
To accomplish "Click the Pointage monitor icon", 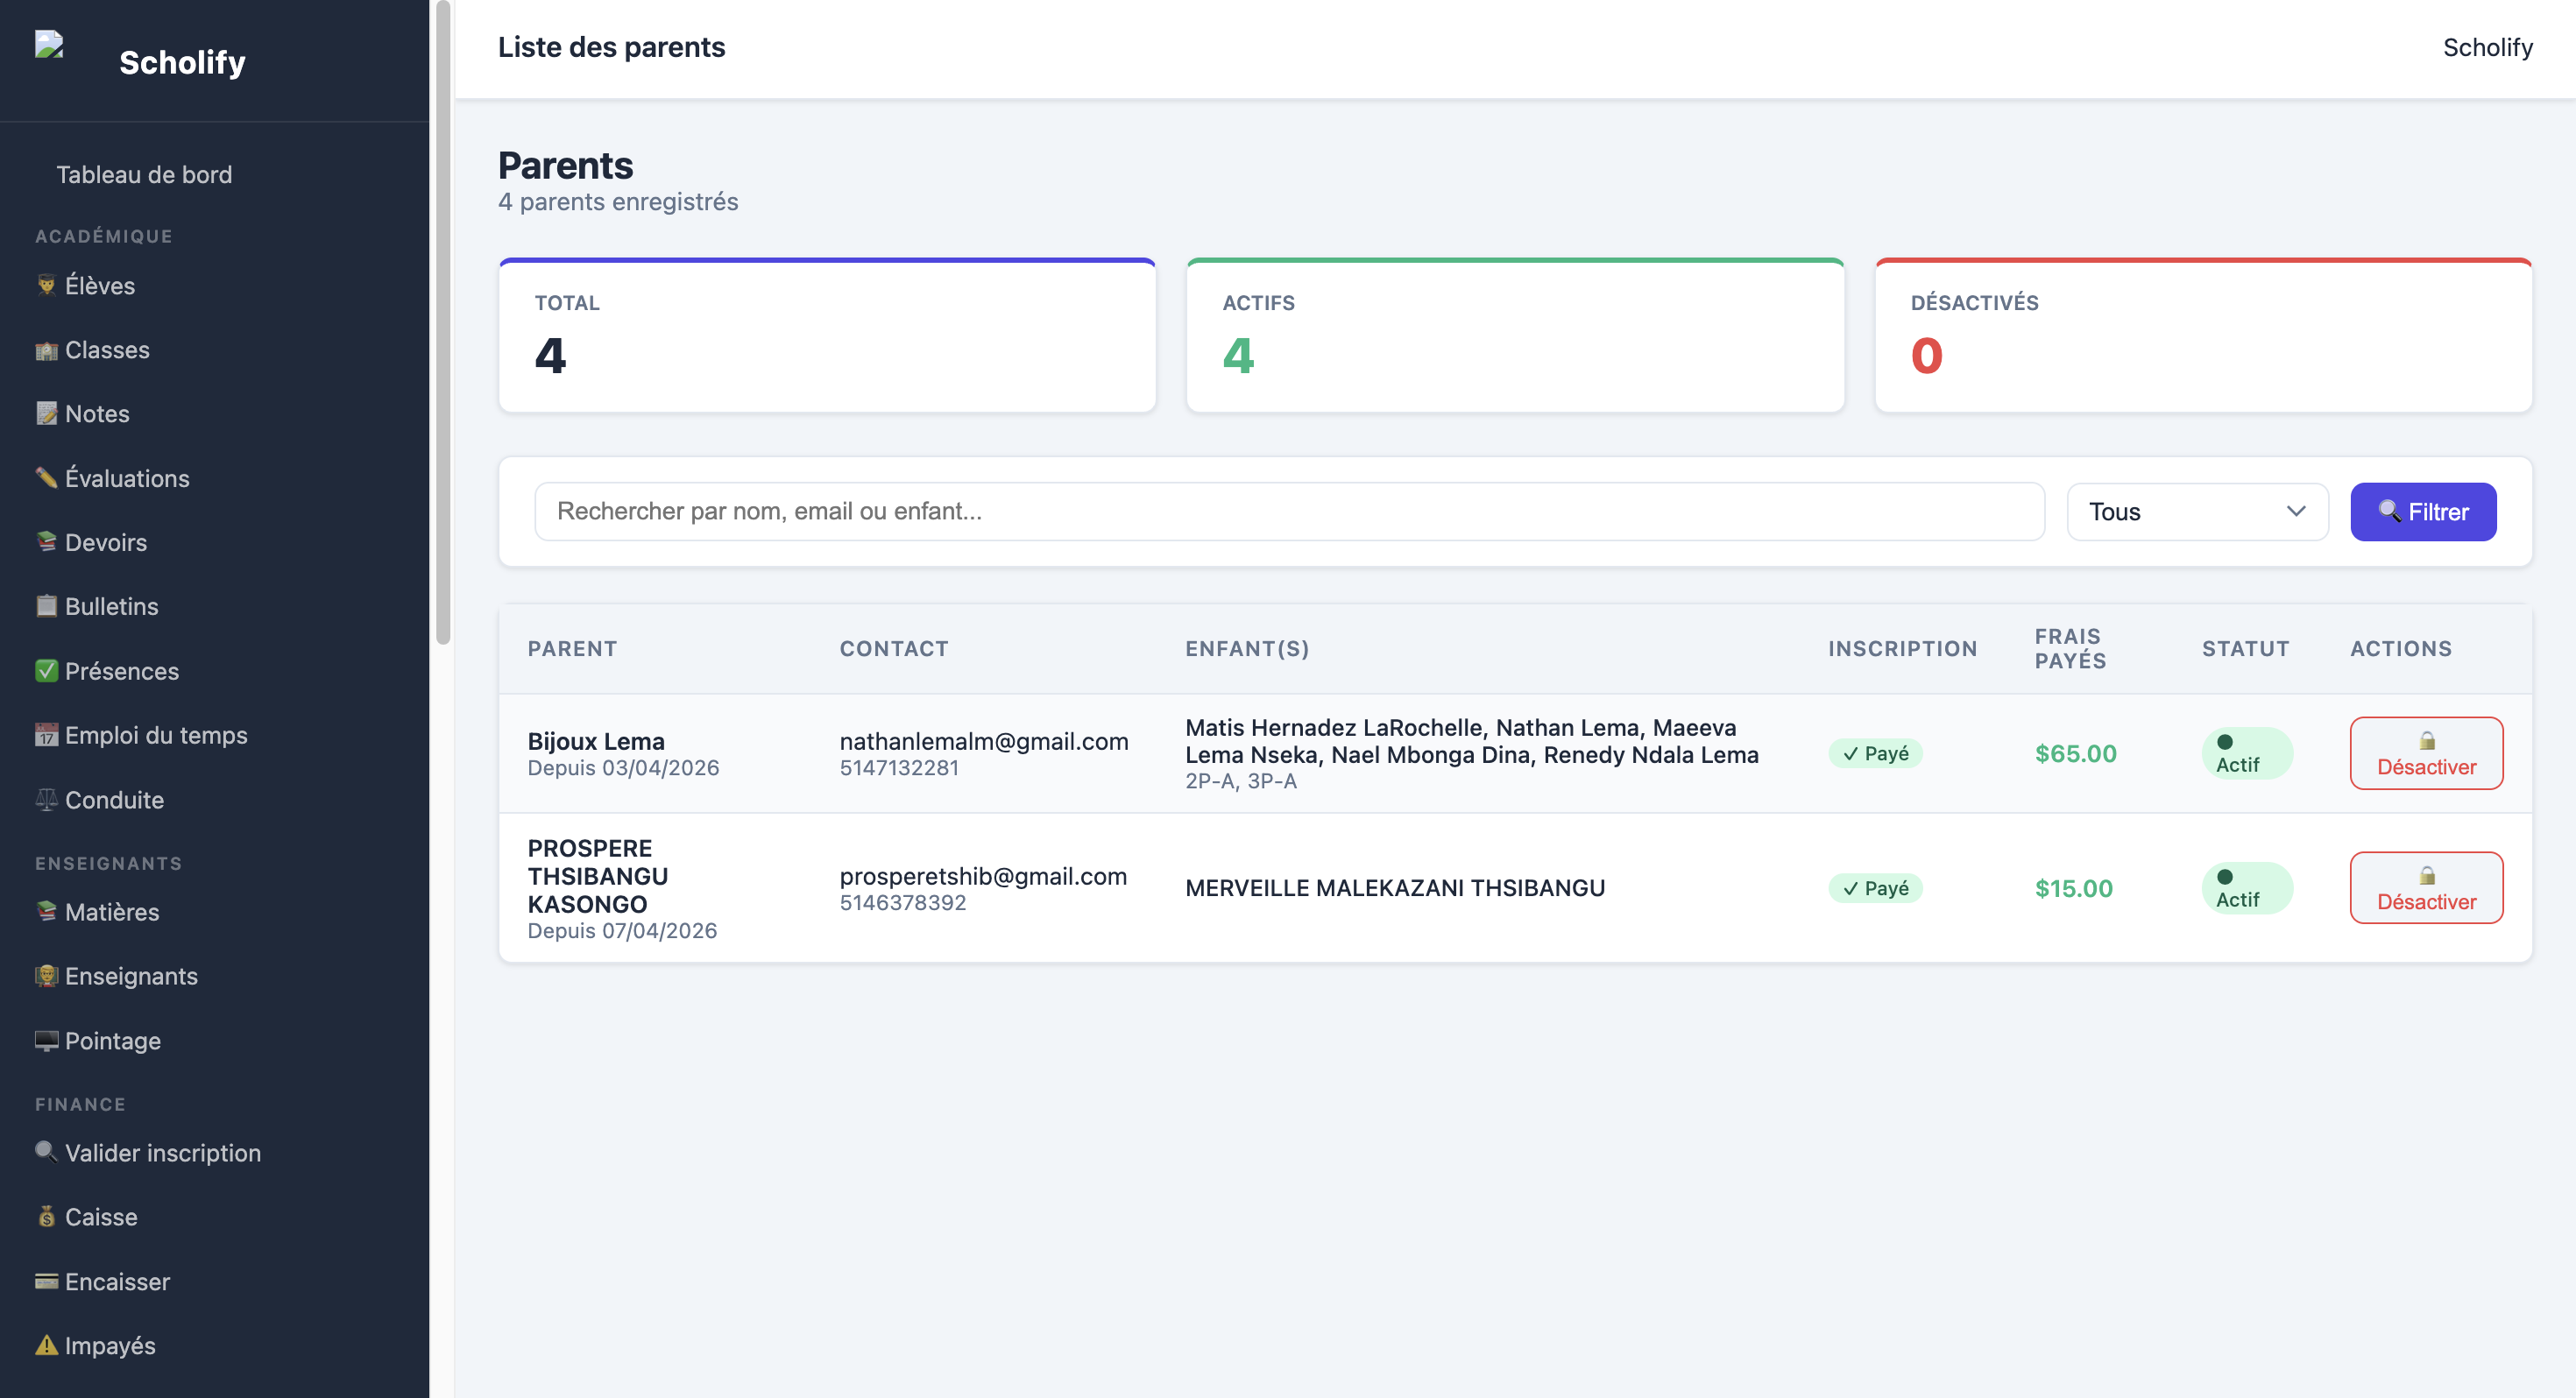I will 46,1041.
